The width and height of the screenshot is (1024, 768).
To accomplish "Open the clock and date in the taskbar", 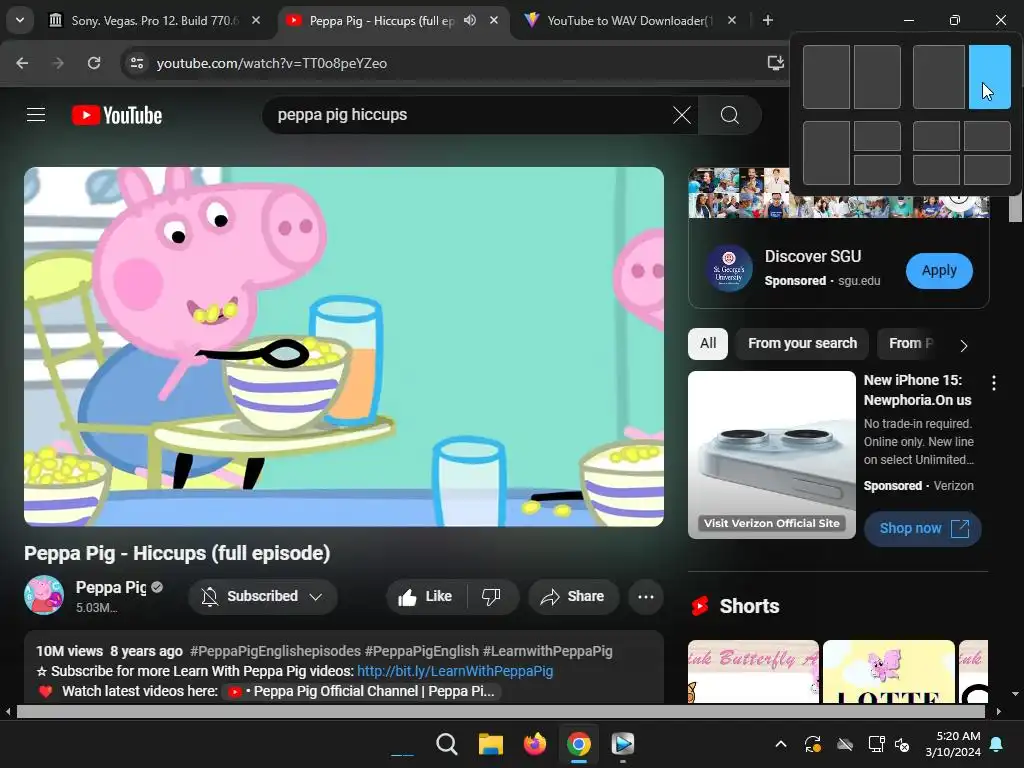I will click(x=953, y=744).
